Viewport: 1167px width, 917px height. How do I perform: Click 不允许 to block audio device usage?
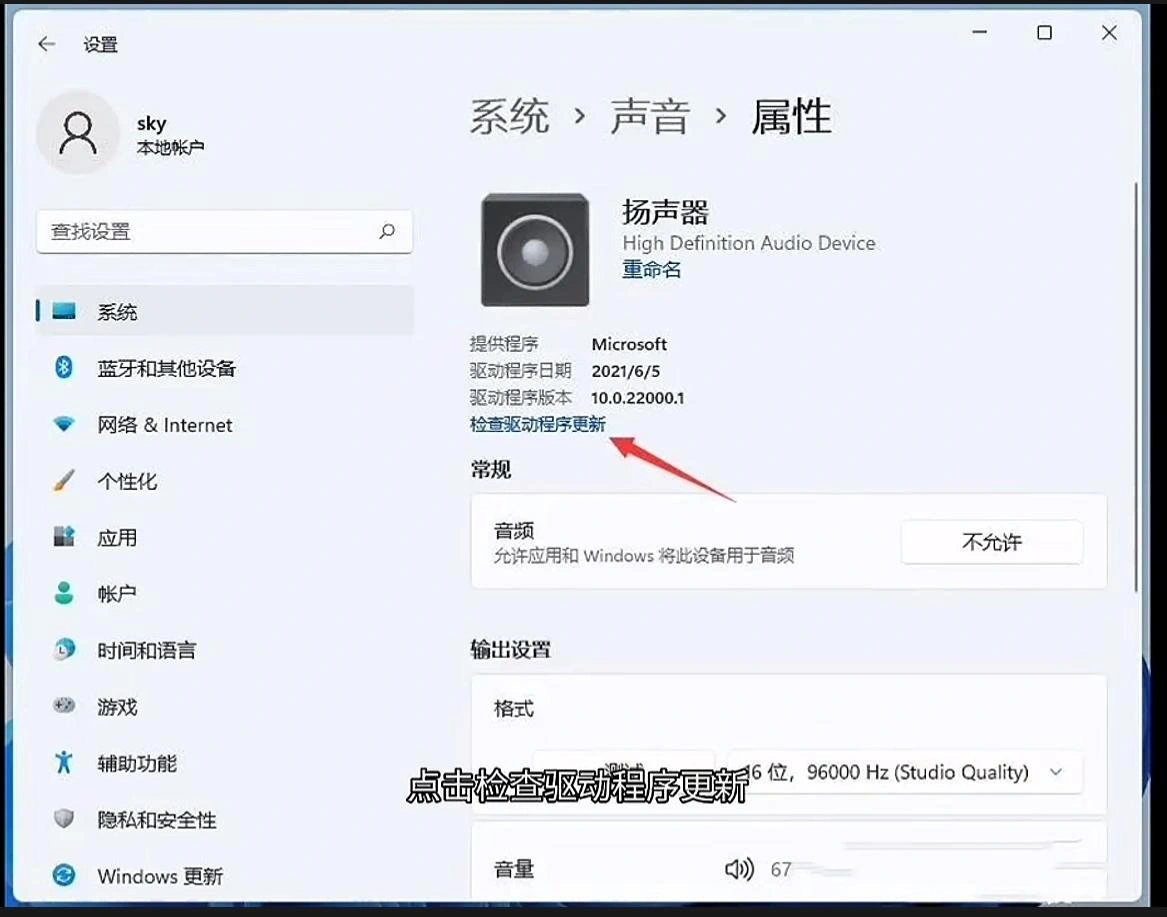(991, 542)
